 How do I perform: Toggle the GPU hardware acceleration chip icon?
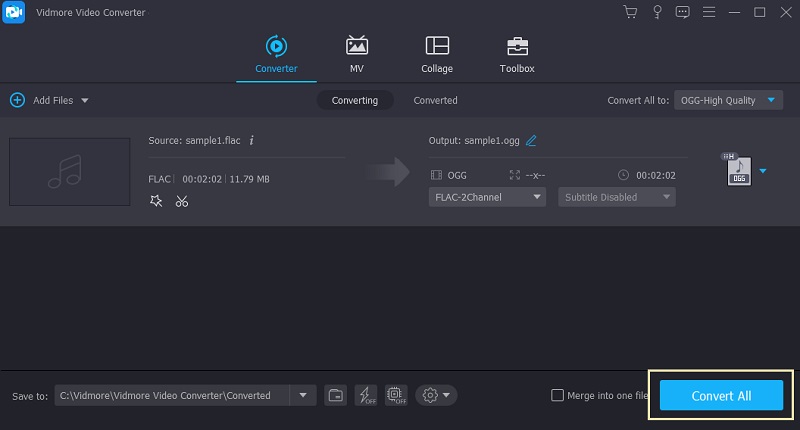396,395
